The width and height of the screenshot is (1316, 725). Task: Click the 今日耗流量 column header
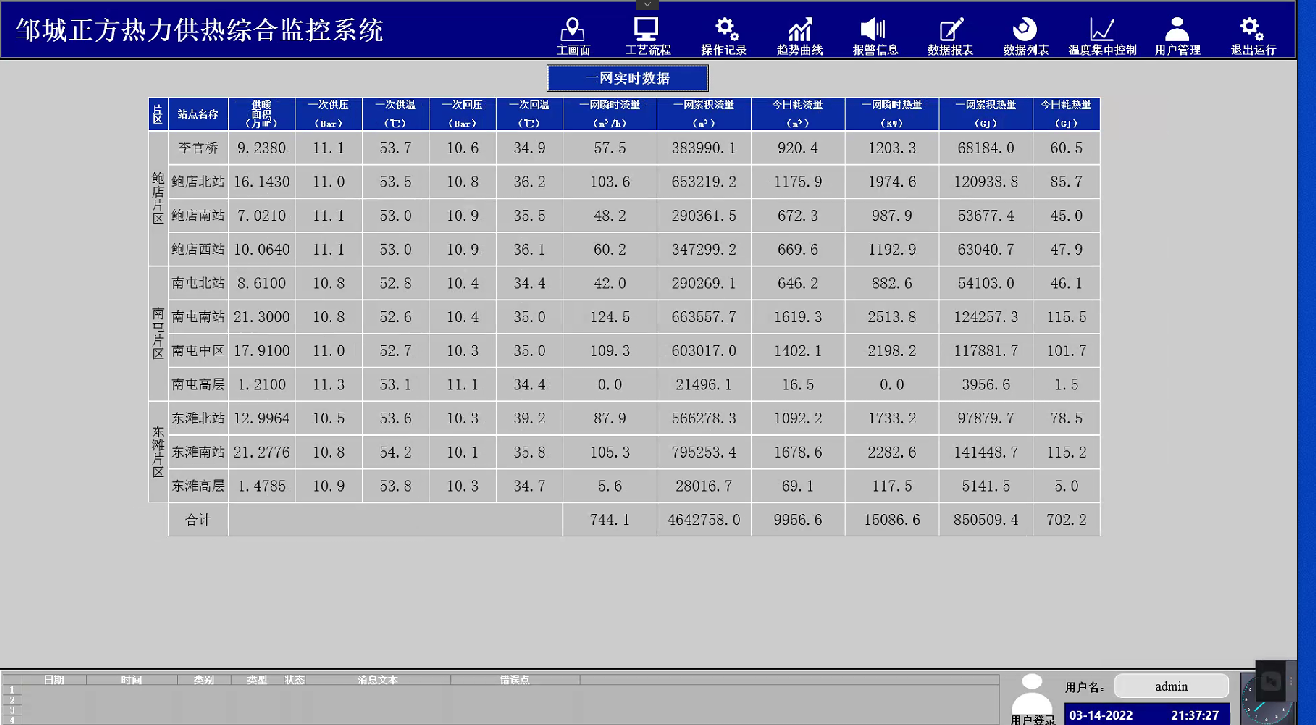[x=798, y=114]
